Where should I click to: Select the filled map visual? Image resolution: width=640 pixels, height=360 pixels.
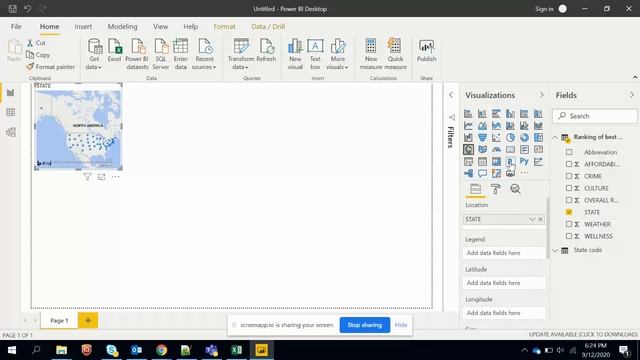pyautogui.click(x=482, y=149)
